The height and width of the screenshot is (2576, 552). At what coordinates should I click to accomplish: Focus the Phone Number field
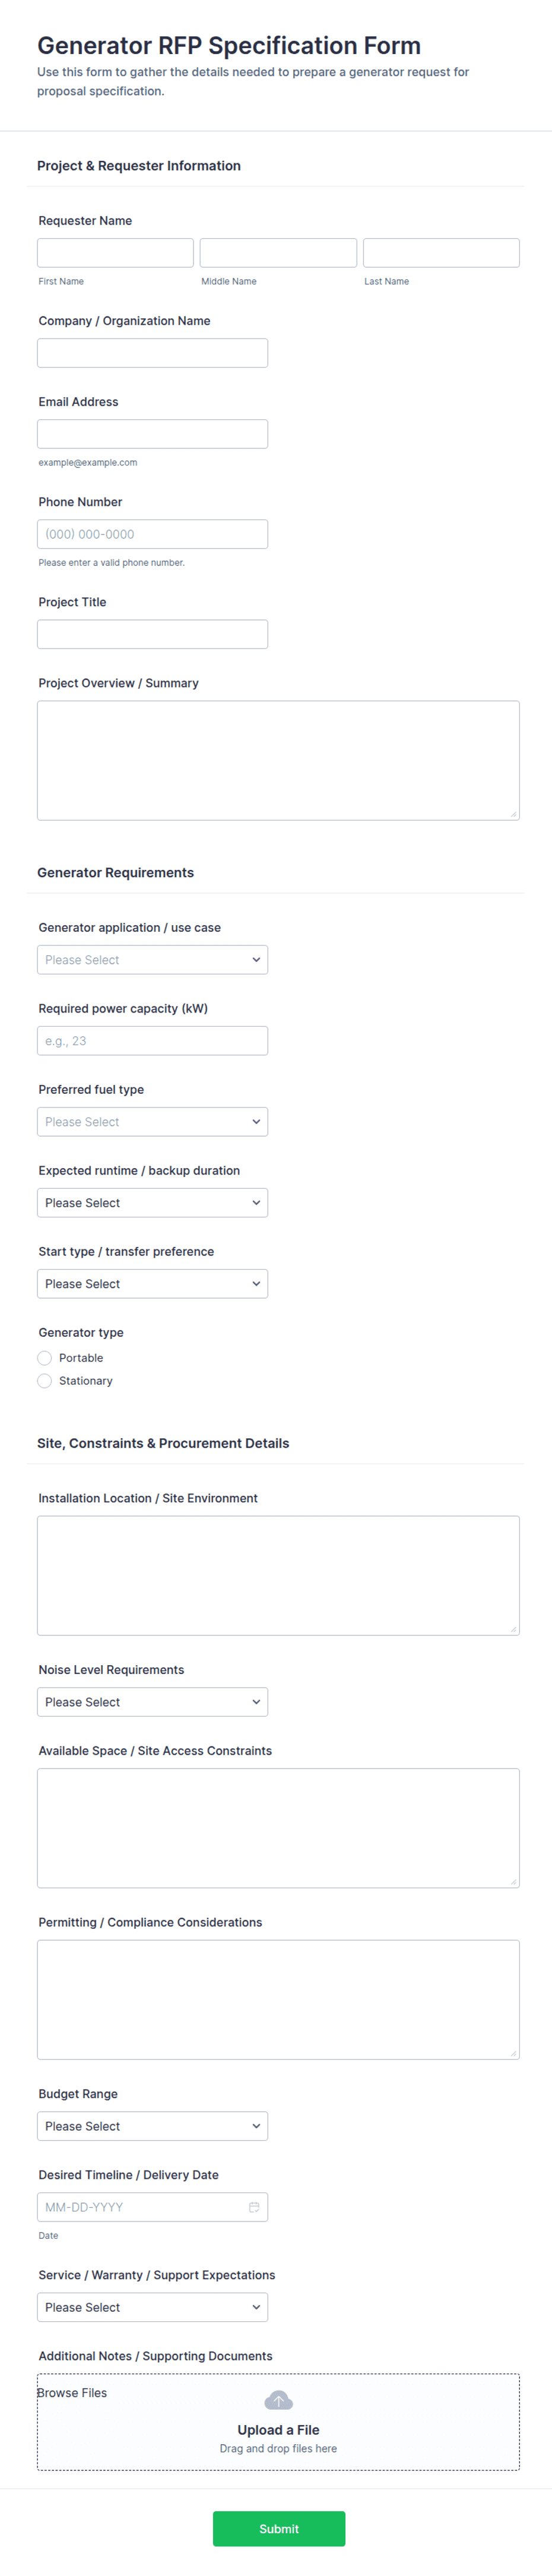click(x=152, y=534)
